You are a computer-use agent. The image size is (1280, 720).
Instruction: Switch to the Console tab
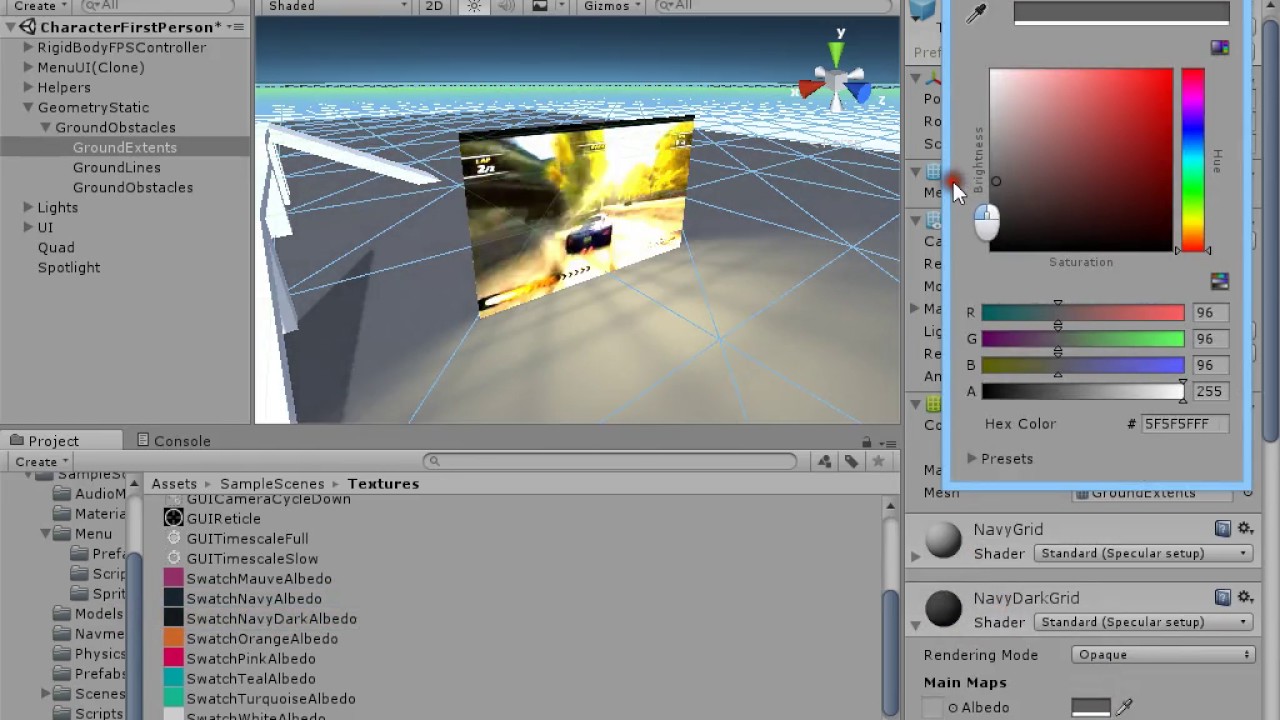(173, 440)
